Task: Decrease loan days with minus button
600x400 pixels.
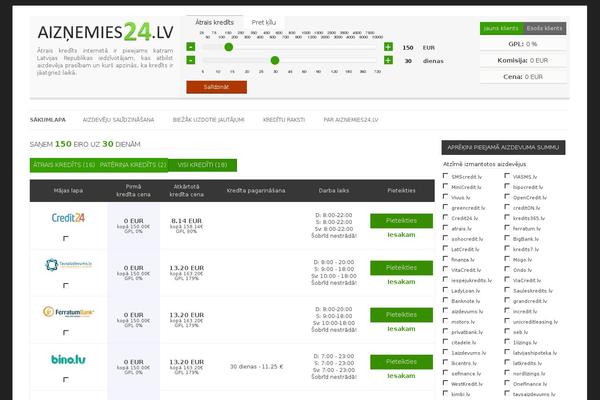Action: coord(191,60)
